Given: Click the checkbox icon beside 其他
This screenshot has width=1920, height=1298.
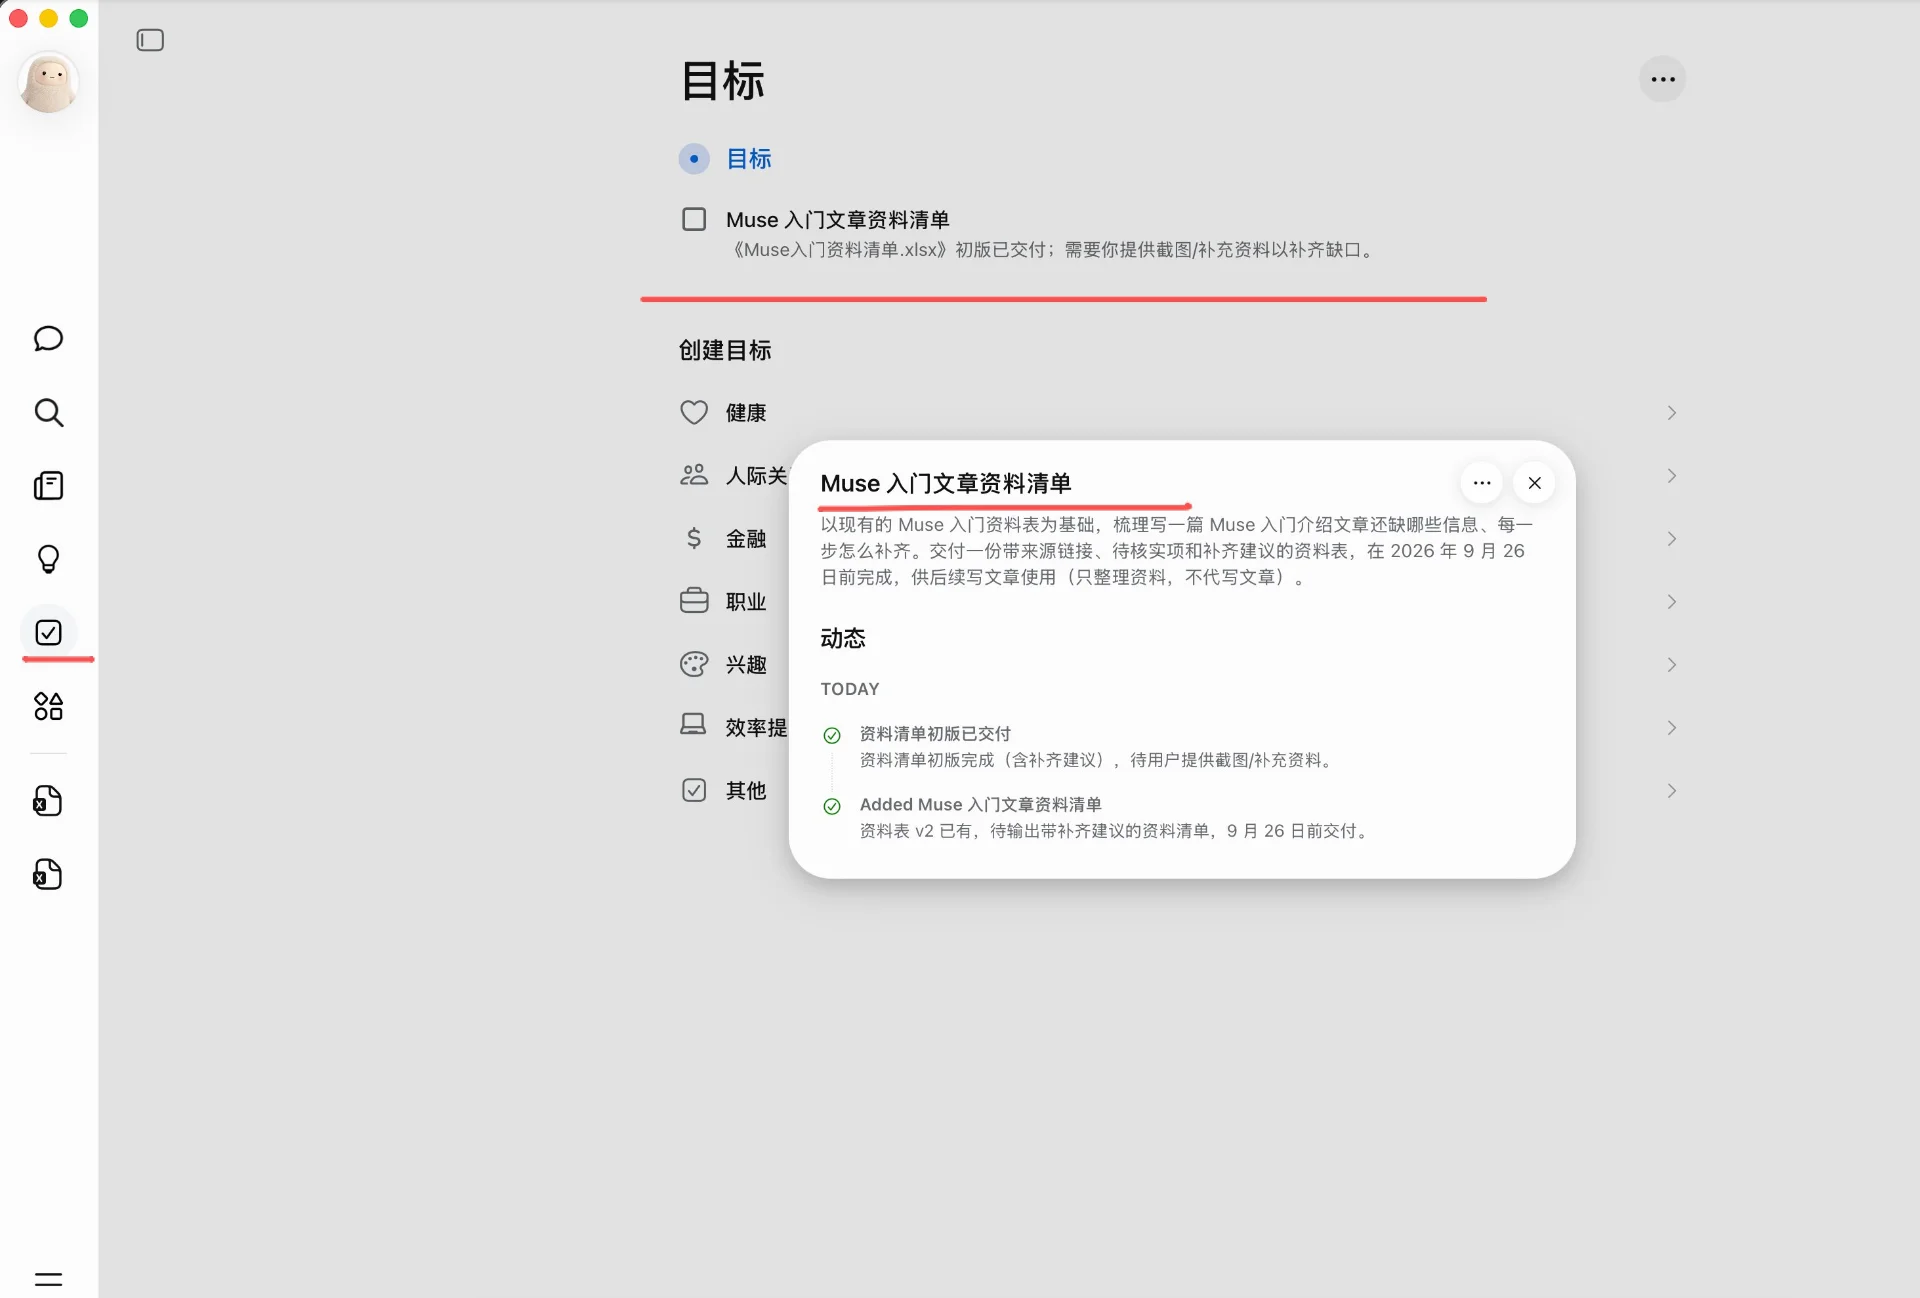Looking at the screenshot, I should tap(694, 790).
